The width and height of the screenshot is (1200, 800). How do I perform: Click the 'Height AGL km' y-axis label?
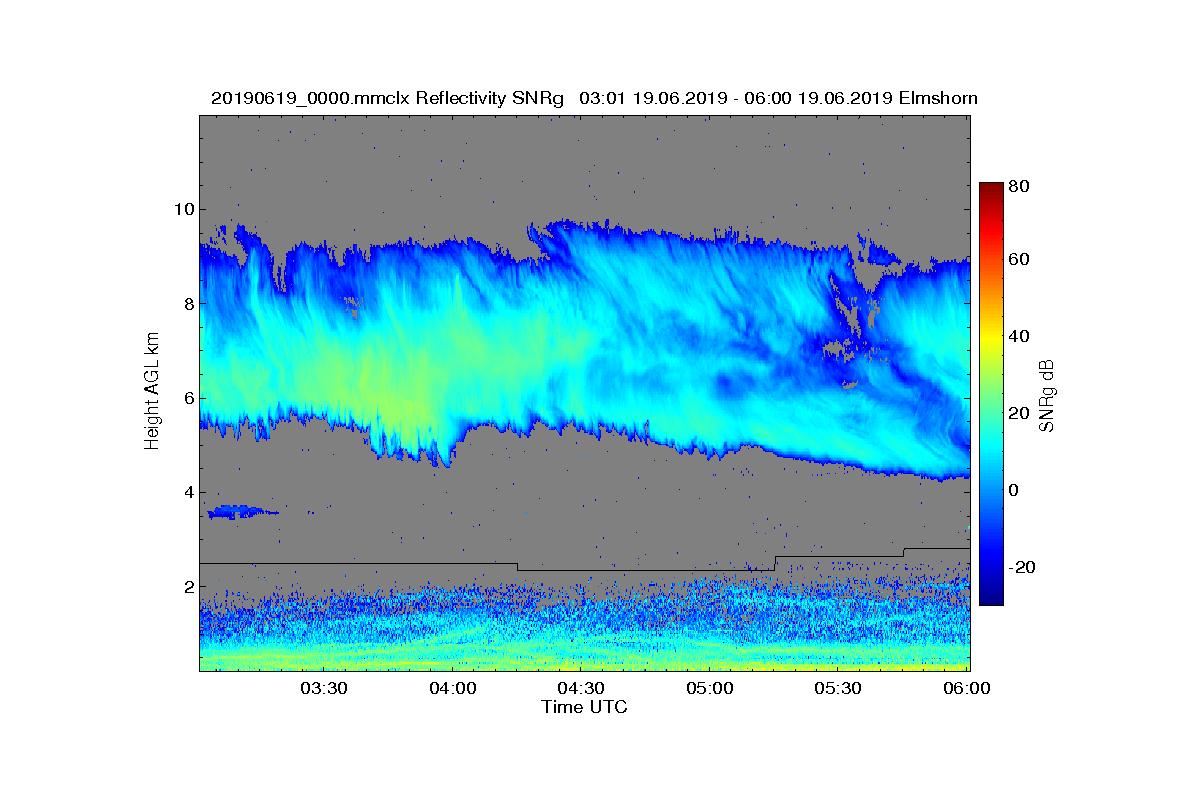click(152, 393)
